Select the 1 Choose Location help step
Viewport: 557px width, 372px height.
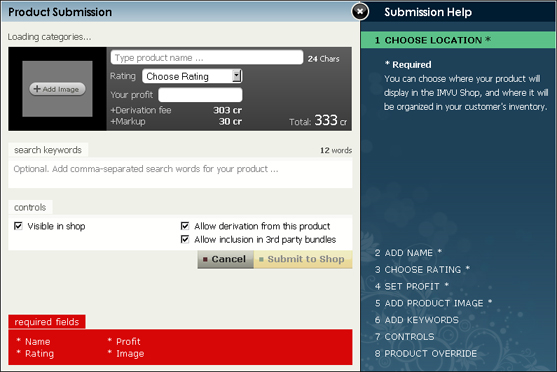[x=458, y=40]
